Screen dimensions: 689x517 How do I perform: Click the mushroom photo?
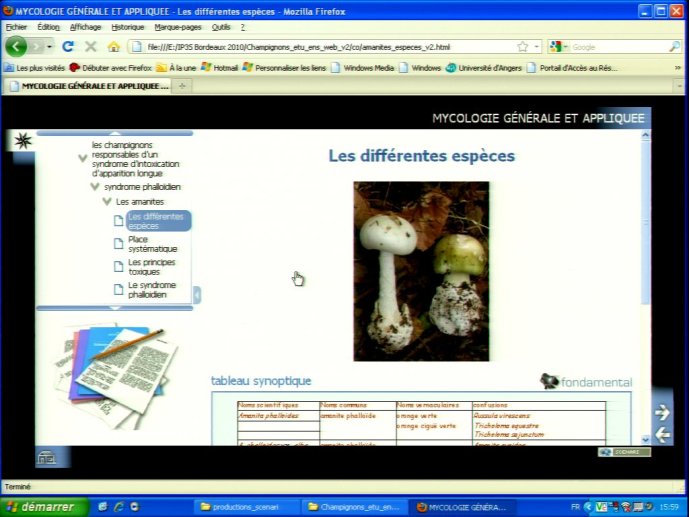[x=421, y=271]
